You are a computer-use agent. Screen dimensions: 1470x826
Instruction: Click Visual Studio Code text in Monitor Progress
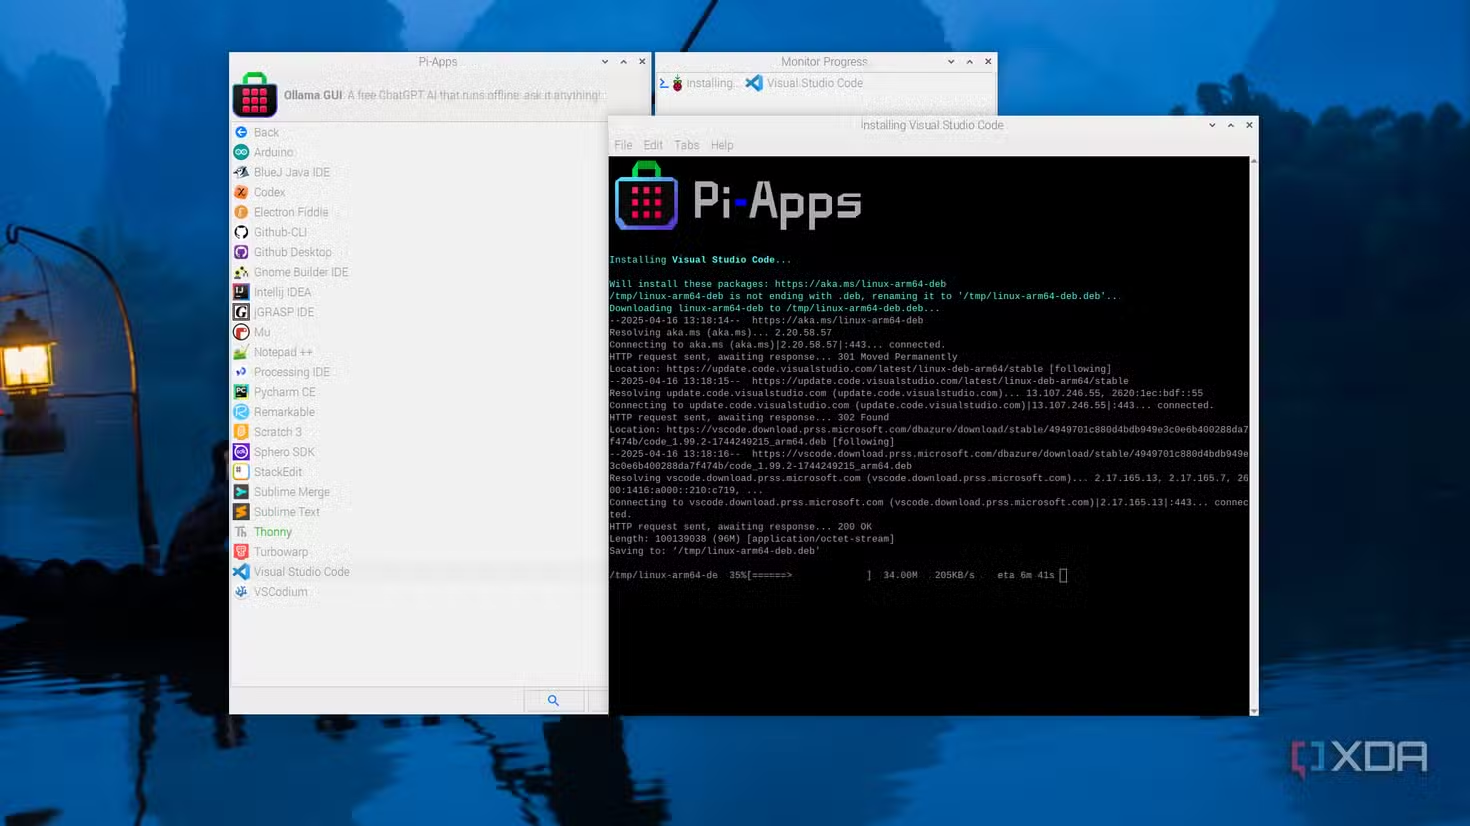point(814,83)
